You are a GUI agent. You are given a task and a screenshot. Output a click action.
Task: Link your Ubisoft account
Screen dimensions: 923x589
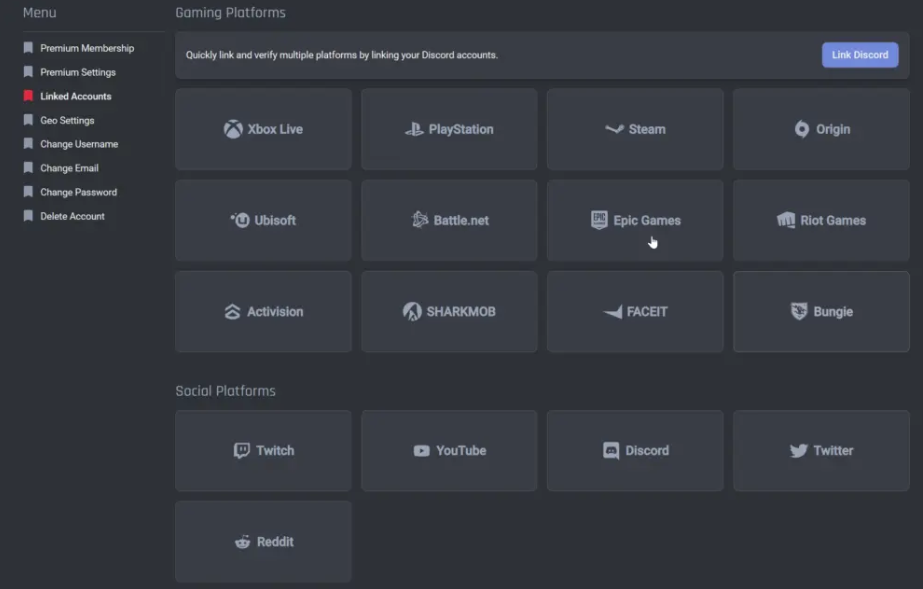263,220
